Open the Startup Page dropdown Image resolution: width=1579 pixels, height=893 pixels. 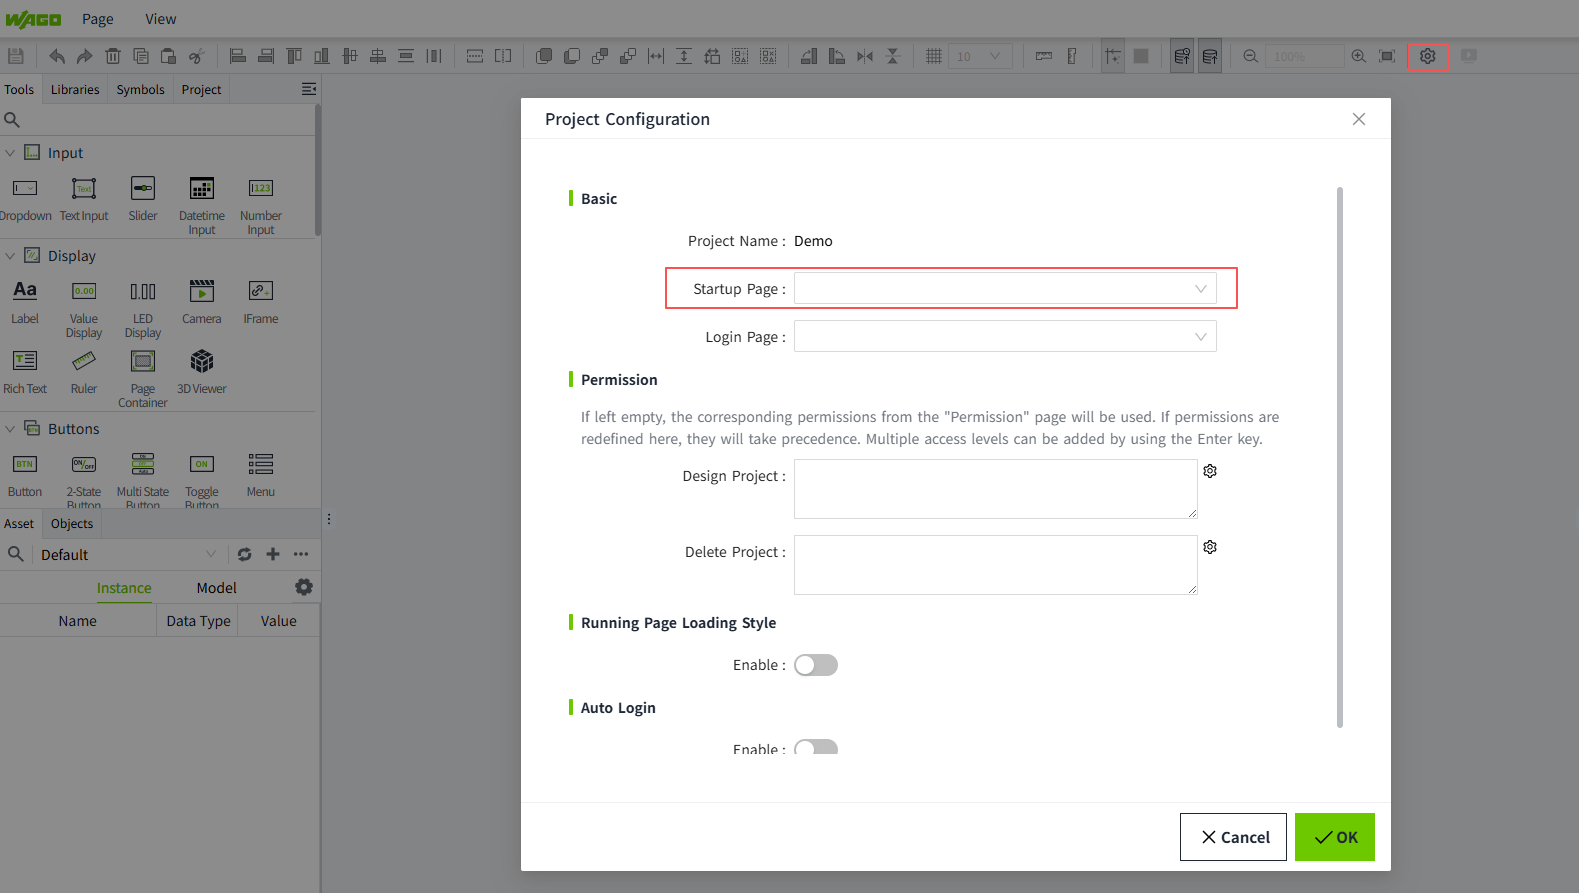coord(1004,289)
